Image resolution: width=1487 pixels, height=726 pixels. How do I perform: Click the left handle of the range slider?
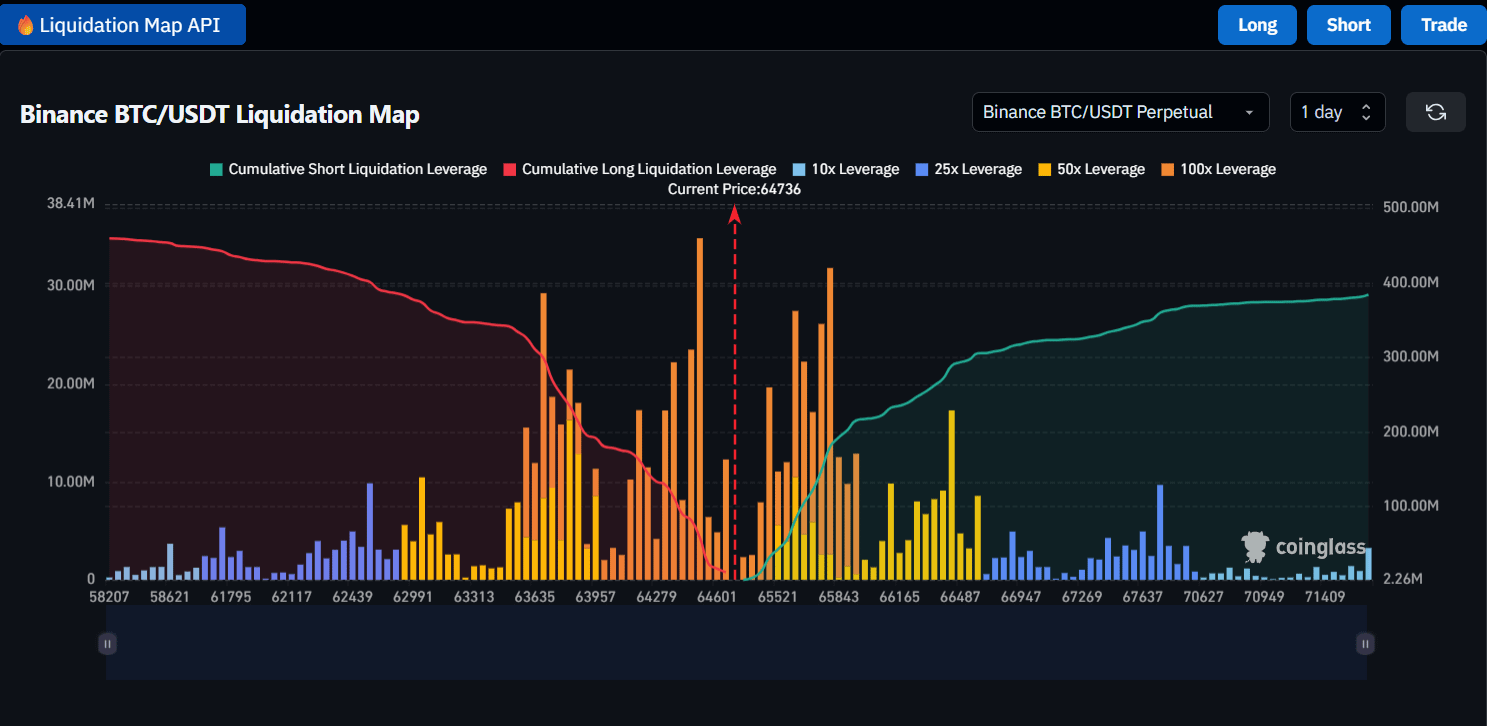tap(107, 644)
